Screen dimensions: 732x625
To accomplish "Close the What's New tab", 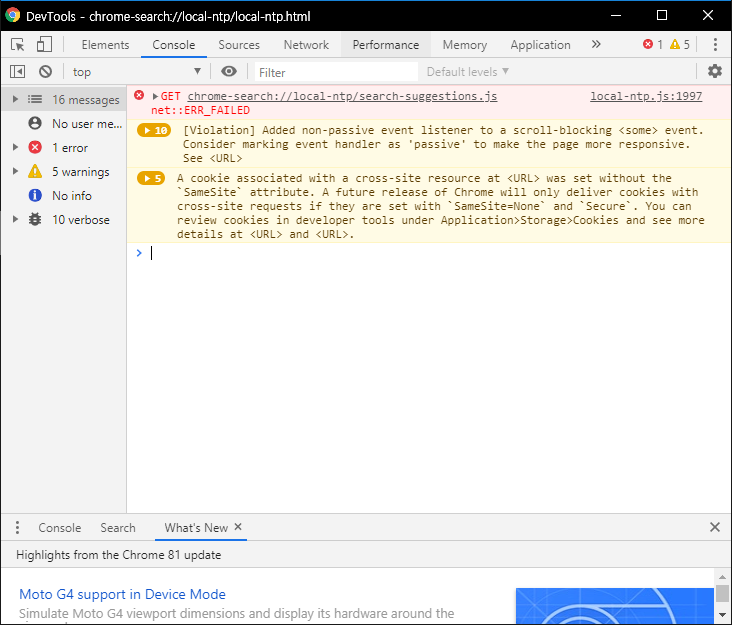I will 238,527.
